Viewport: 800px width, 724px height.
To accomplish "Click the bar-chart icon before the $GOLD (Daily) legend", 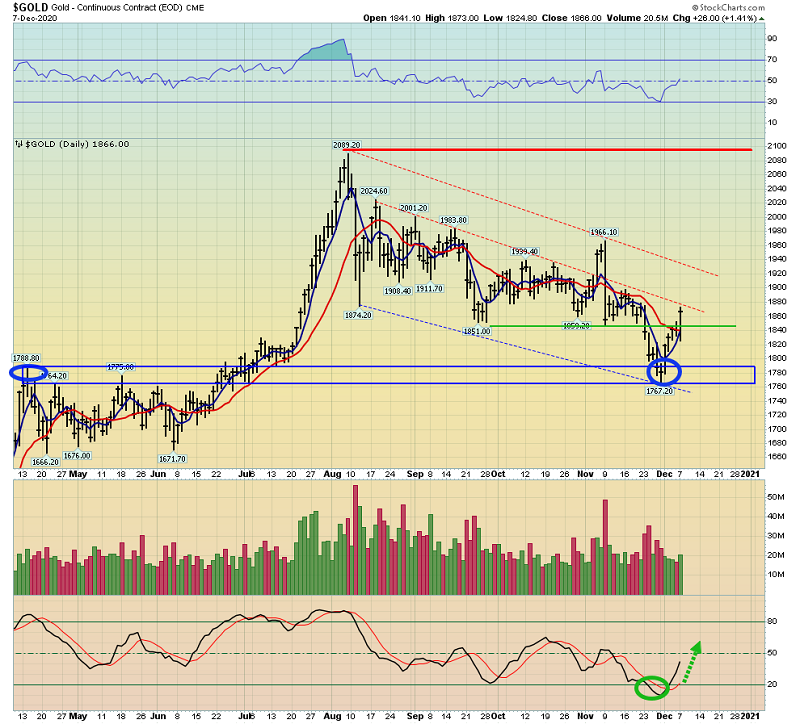I will tap(19, 144).
